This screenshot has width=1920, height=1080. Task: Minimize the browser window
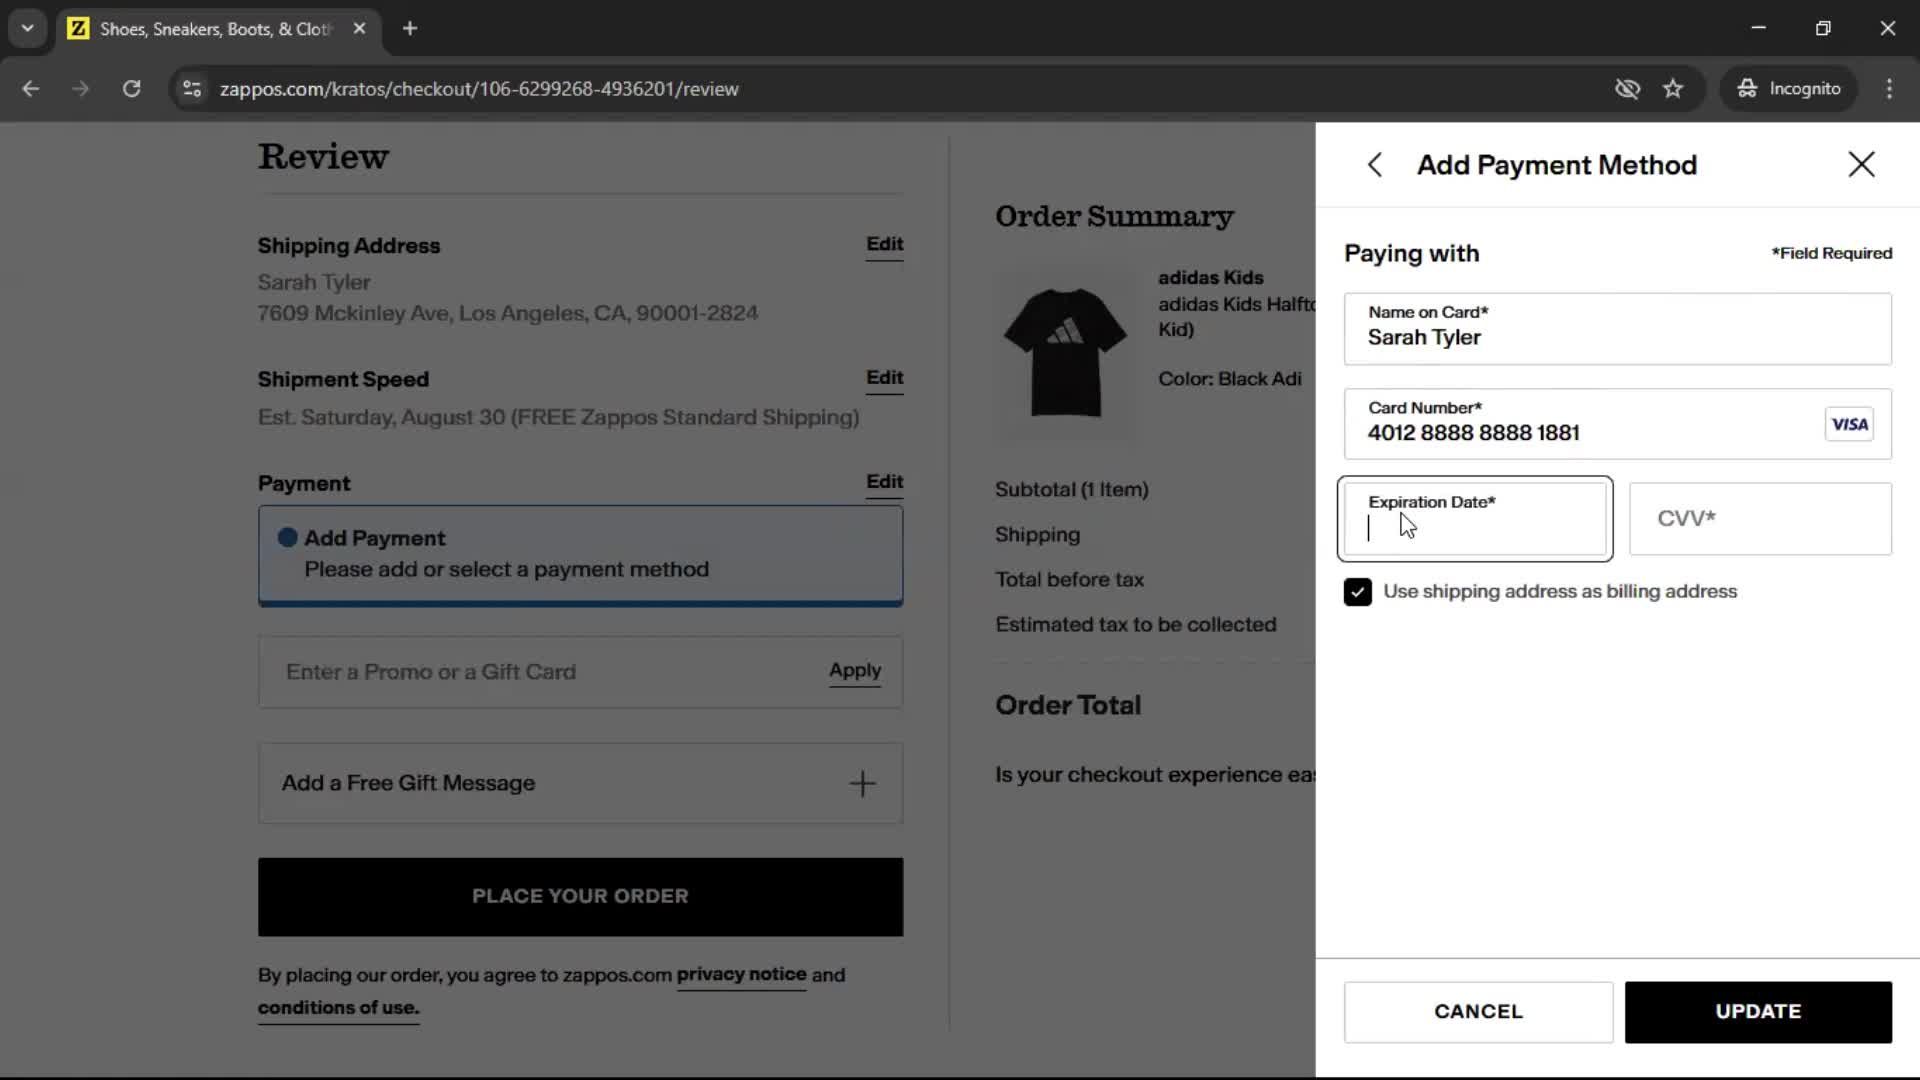pos(1759,28)
